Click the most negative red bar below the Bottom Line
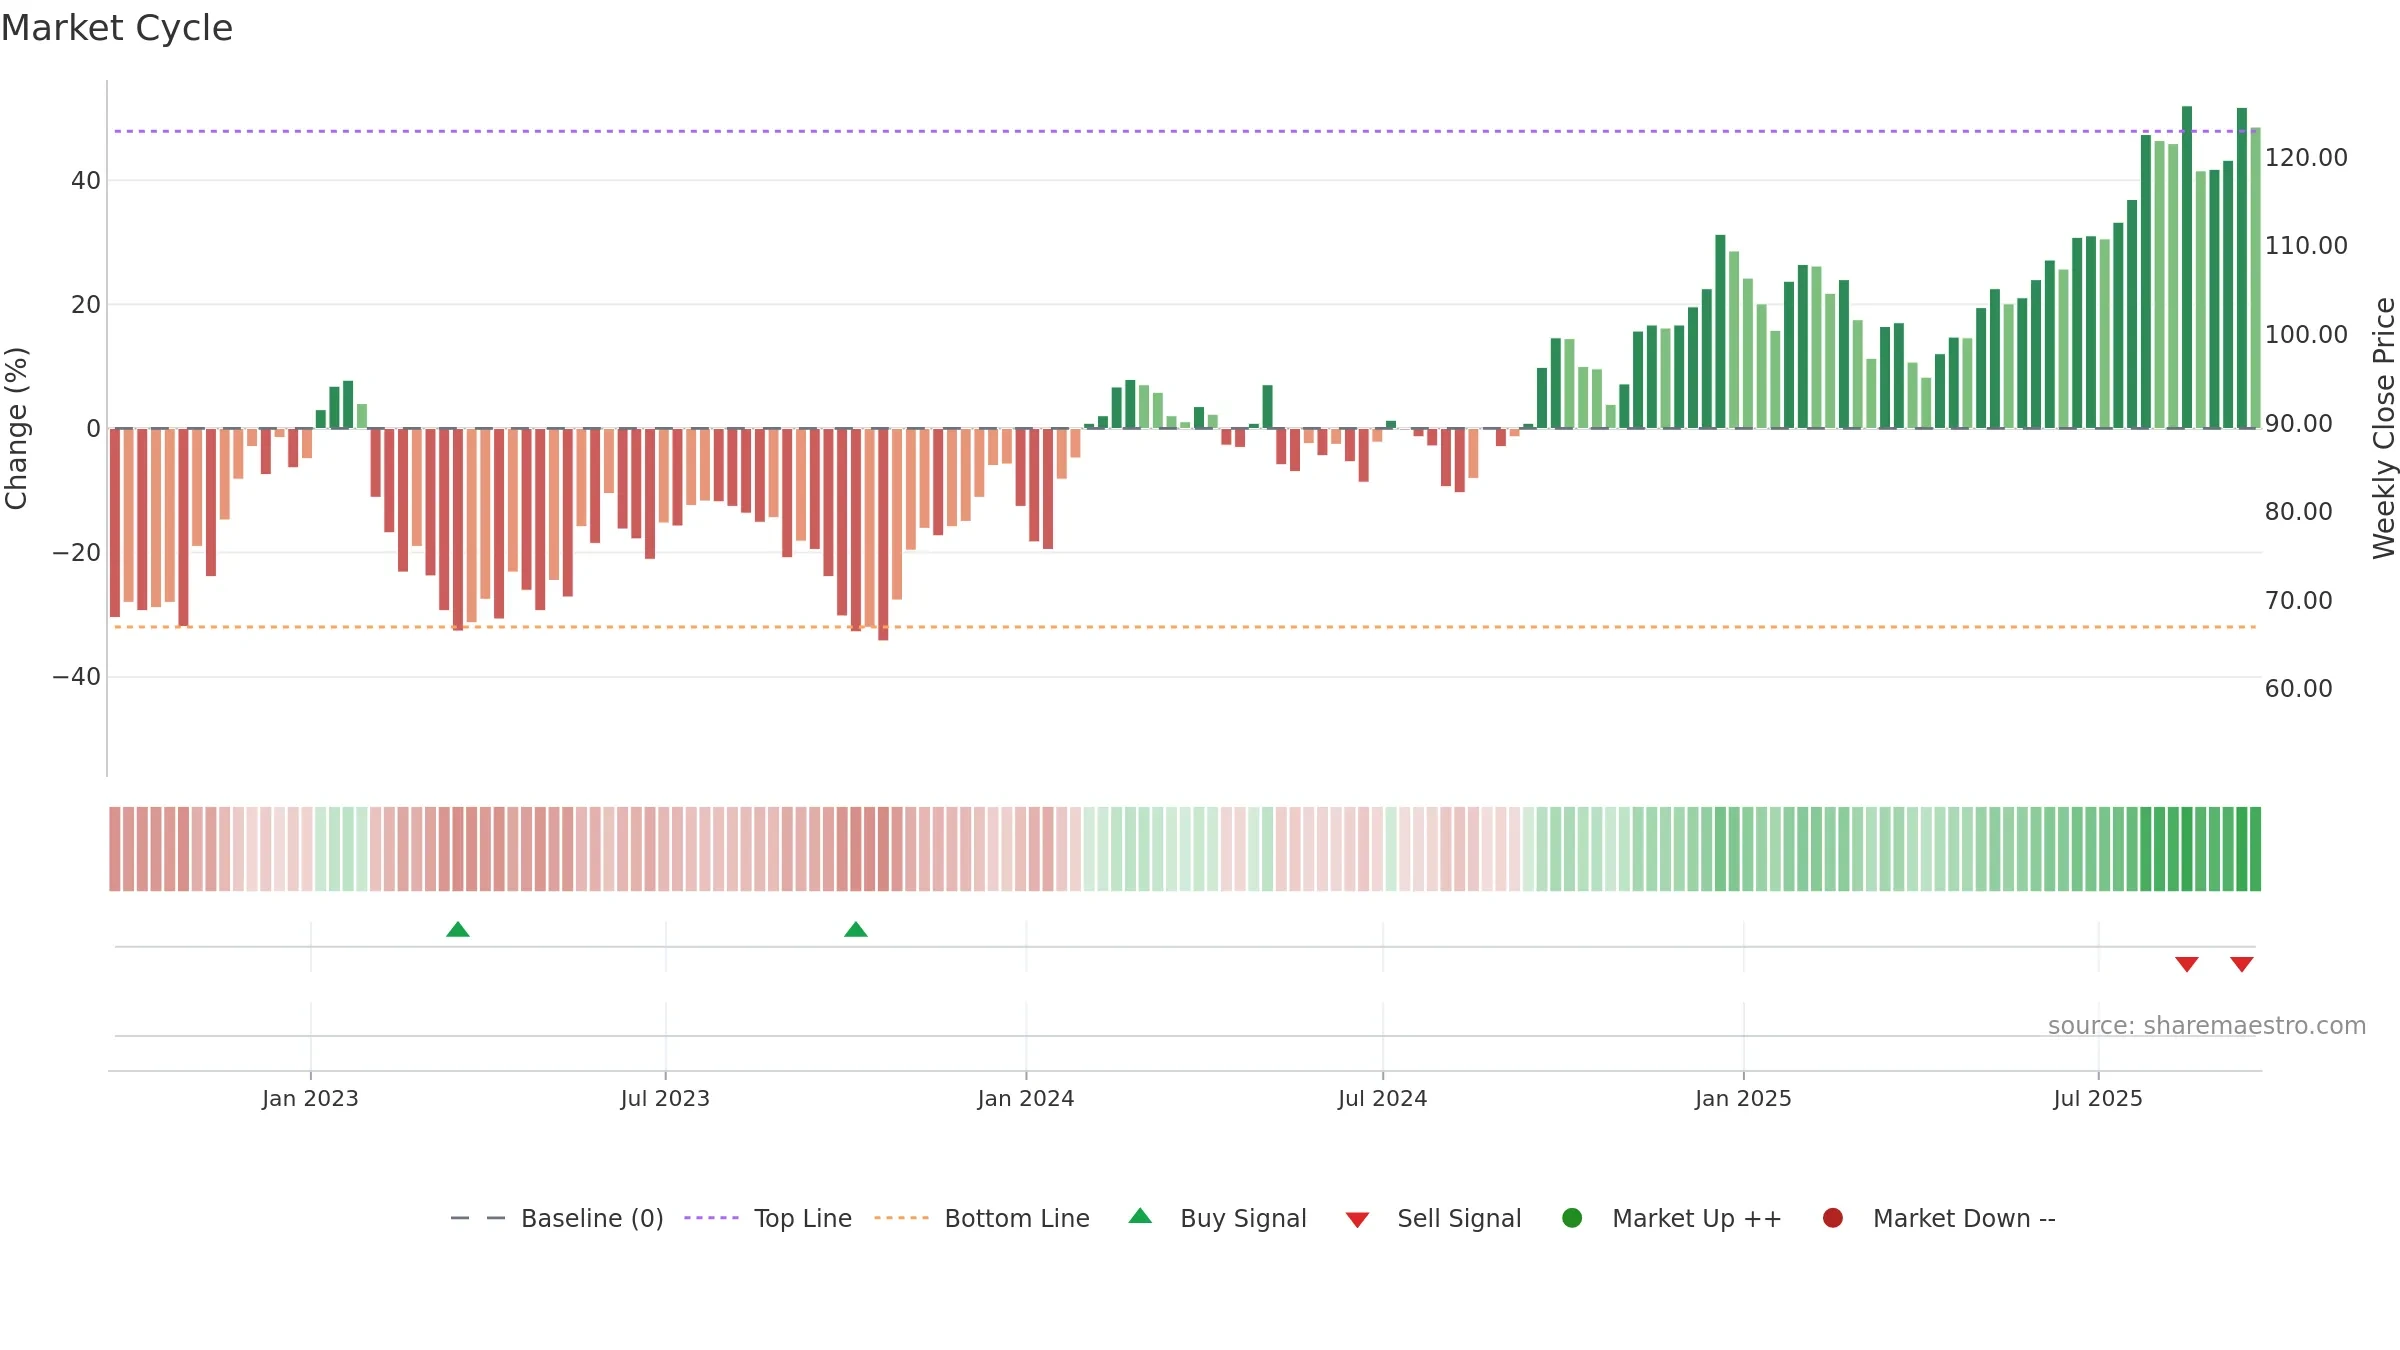This screenshot has width=2400, height=1350. [883, 535]
